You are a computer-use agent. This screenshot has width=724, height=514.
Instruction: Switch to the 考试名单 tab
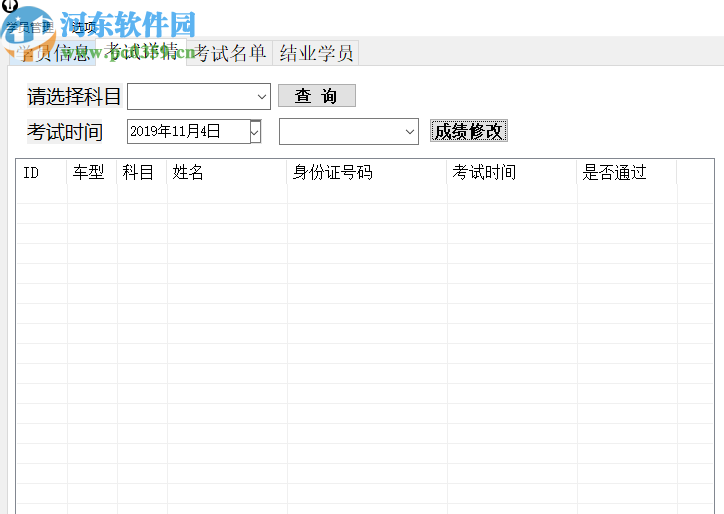point(229,53)
